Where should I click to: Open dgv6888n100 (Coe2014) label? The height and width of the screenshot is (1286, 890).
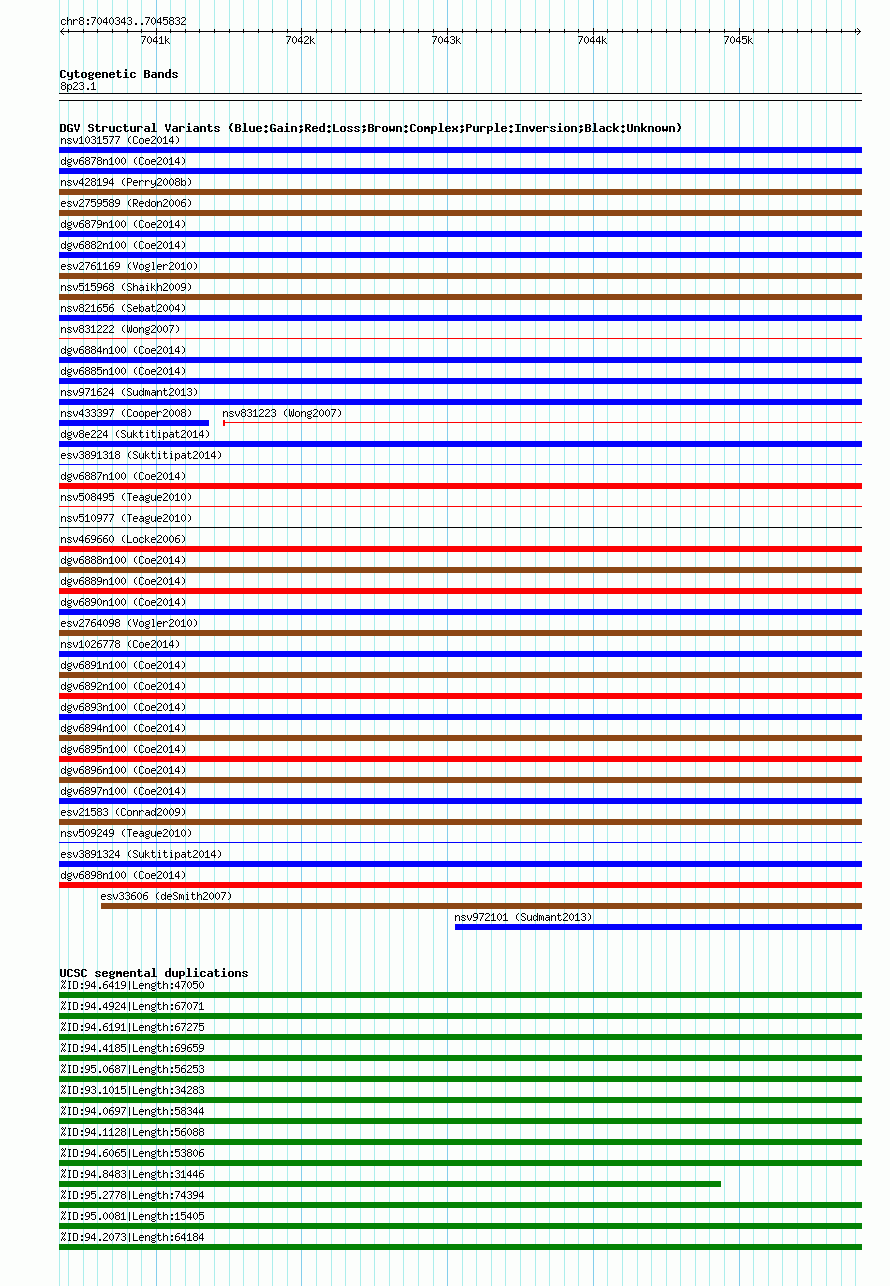click(123, 560)
